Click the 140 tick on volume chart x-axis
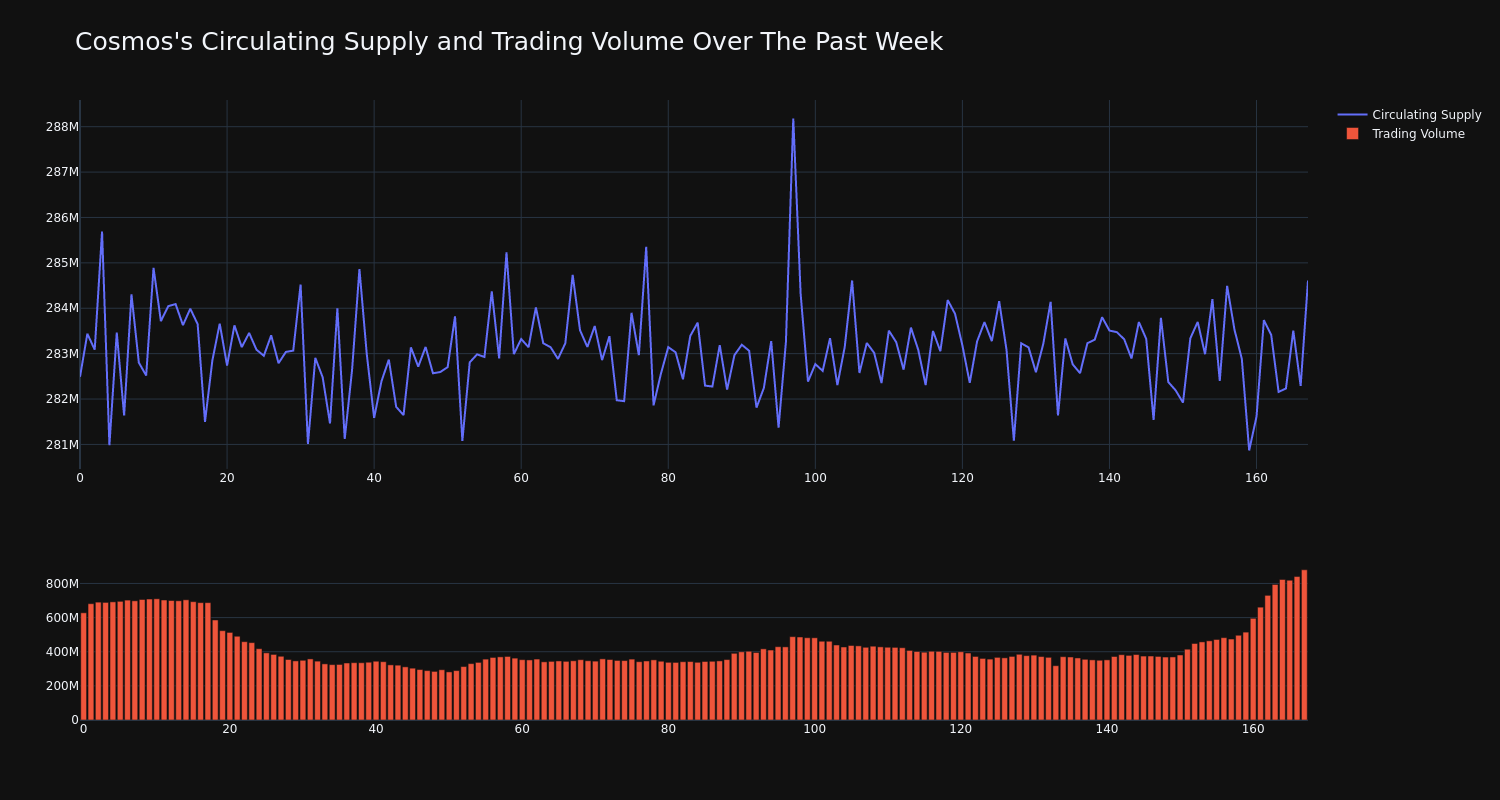Image resolution: width=1500 pixels, height=800 pixels. pyautogui.click(x=1107, y=729)
